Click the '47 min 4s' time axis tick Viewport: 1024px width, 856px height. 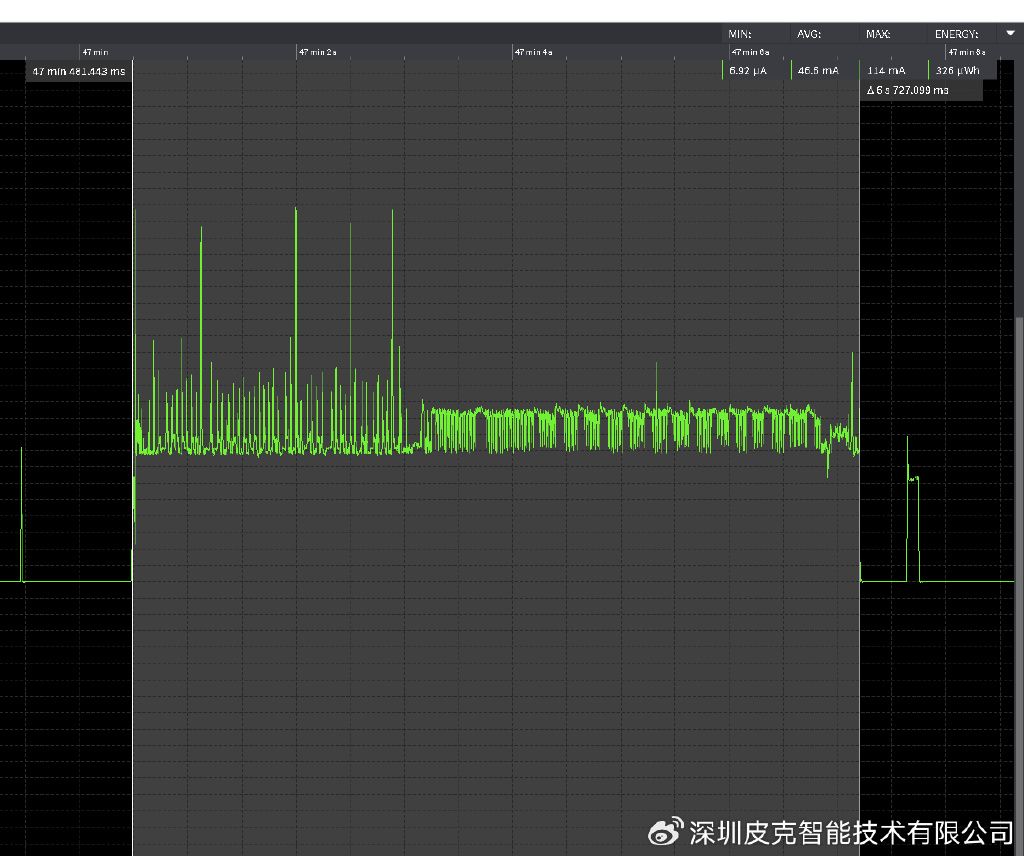[x=534, y=52]
